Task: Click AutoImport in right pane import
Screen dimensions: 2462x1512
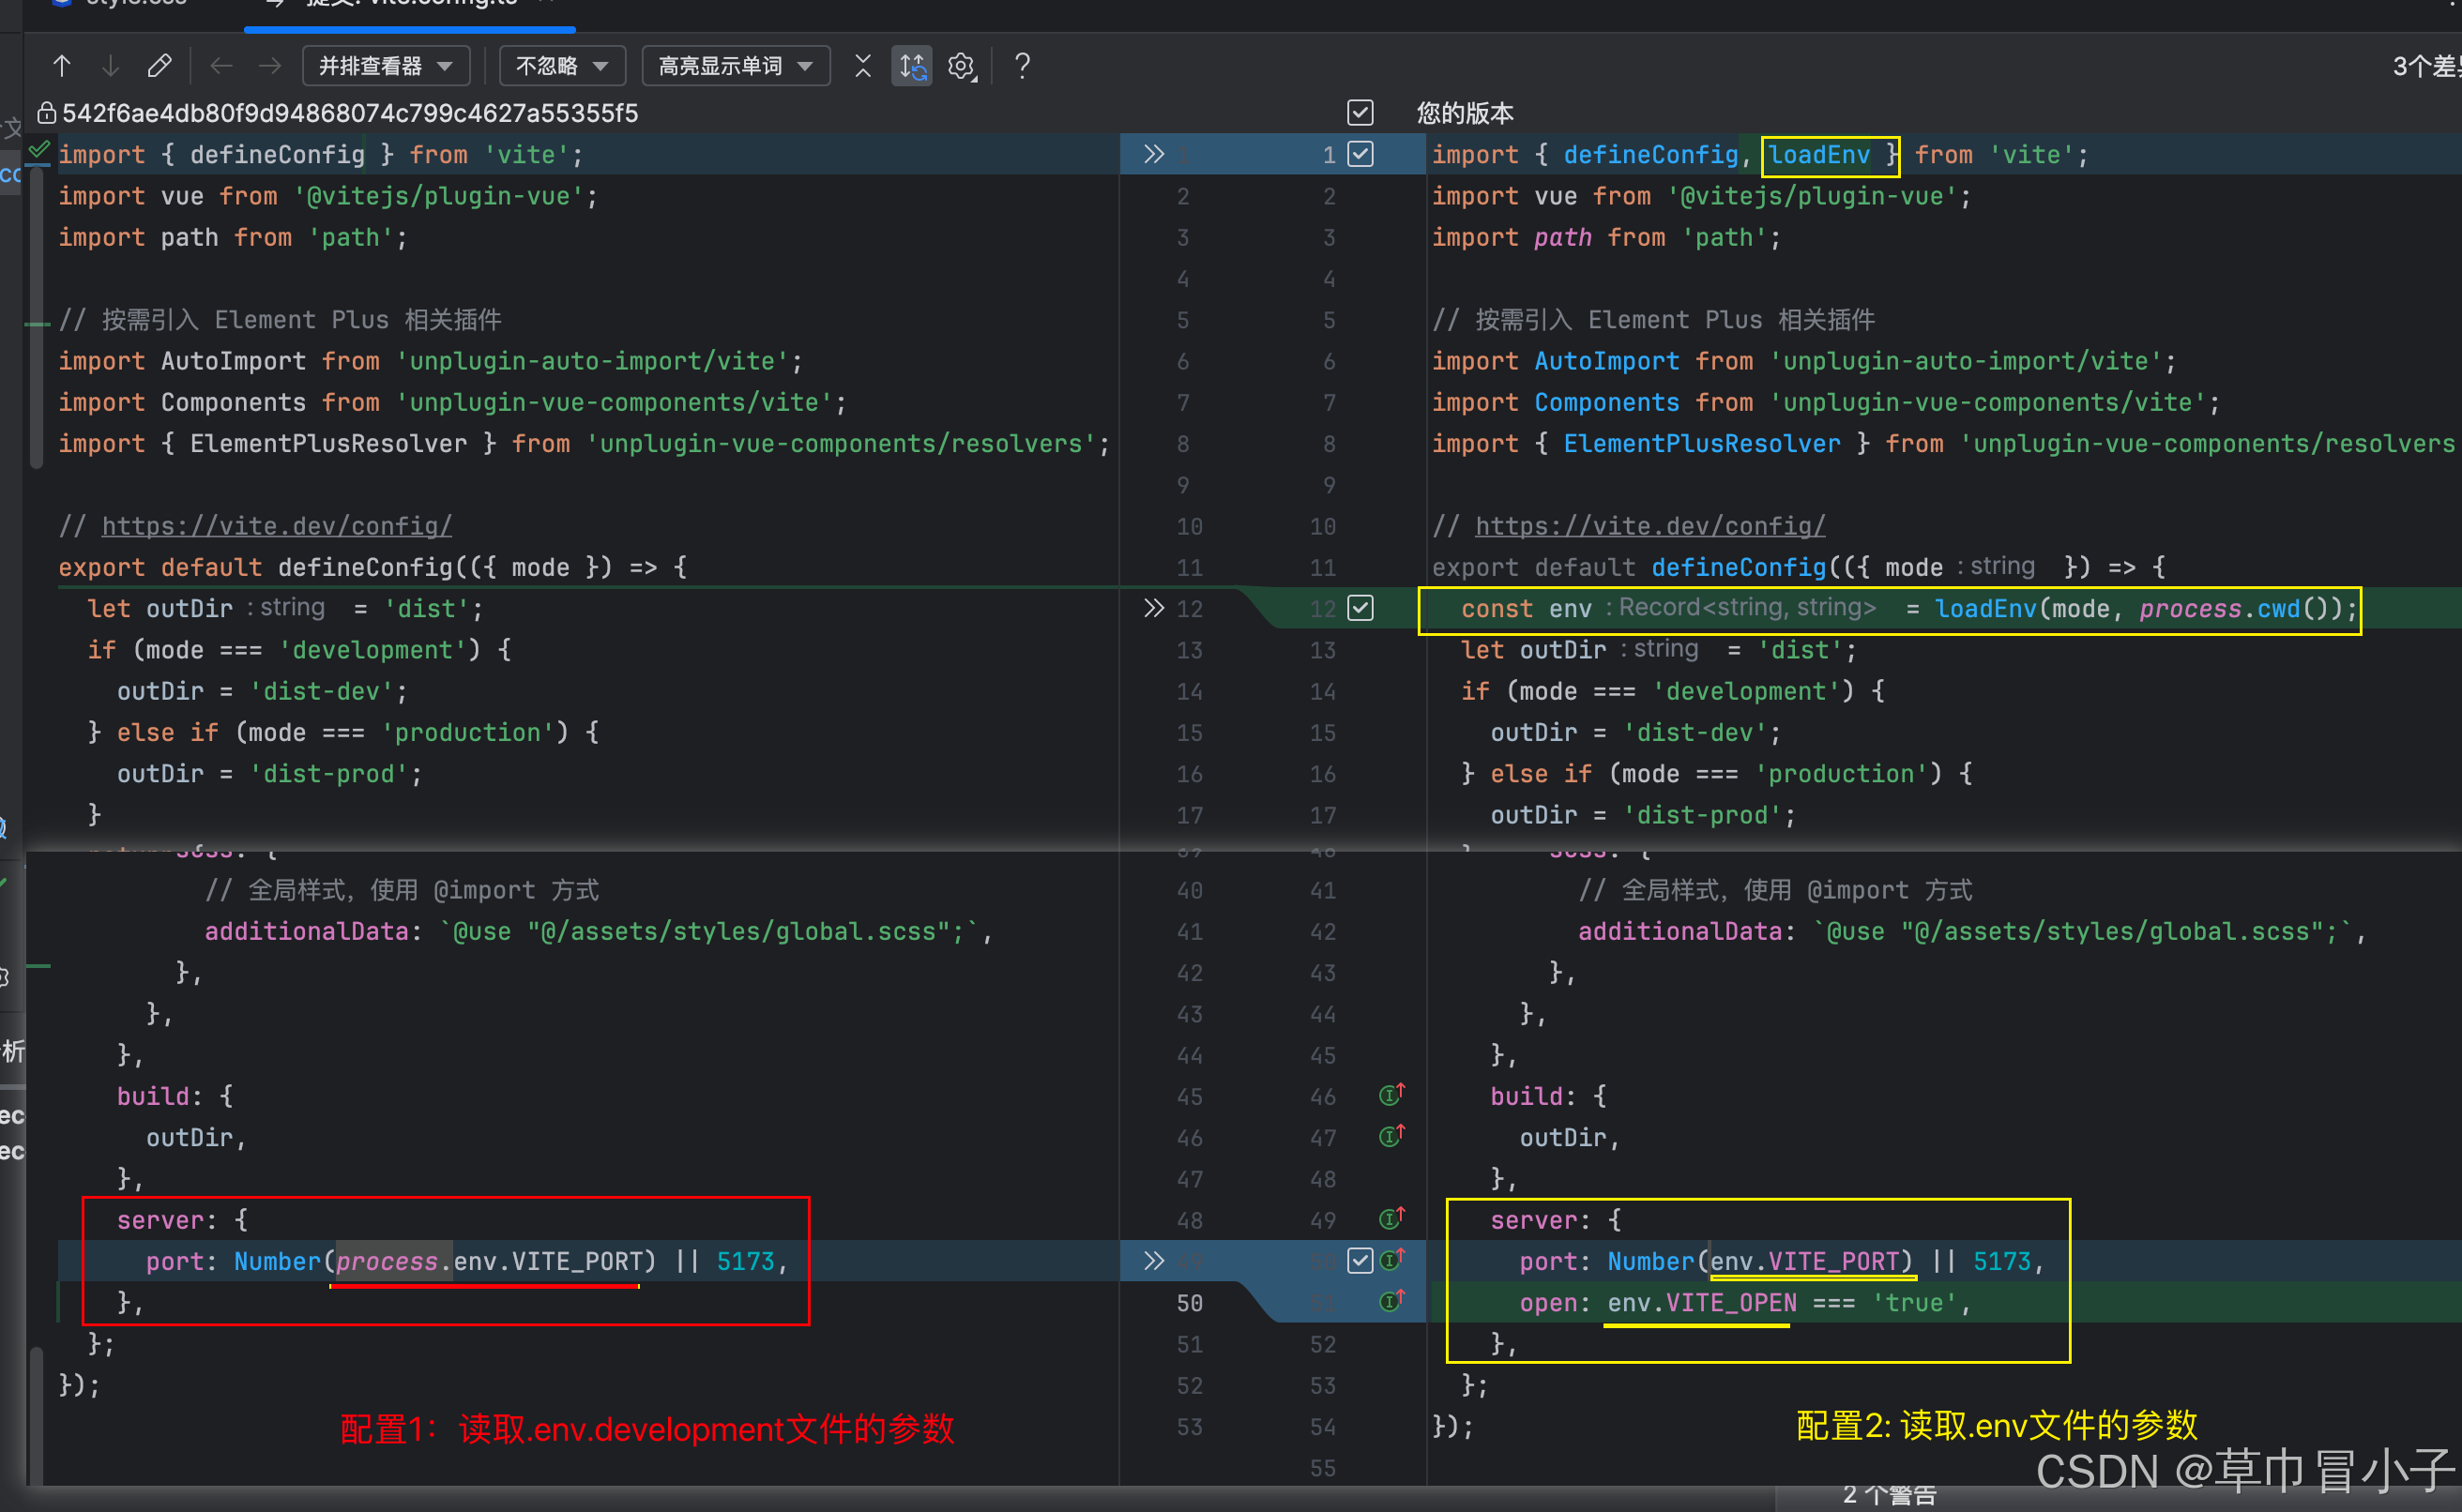Action: 1607,361
